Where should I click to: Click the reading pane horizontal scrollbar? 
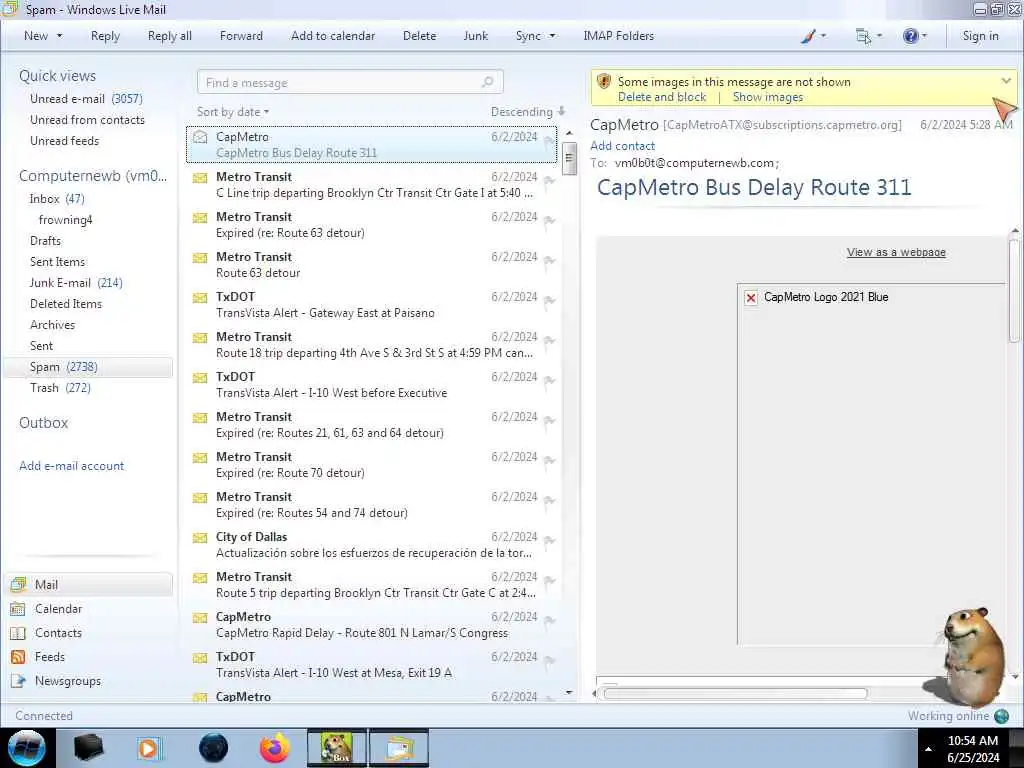[x=735, y=694]
